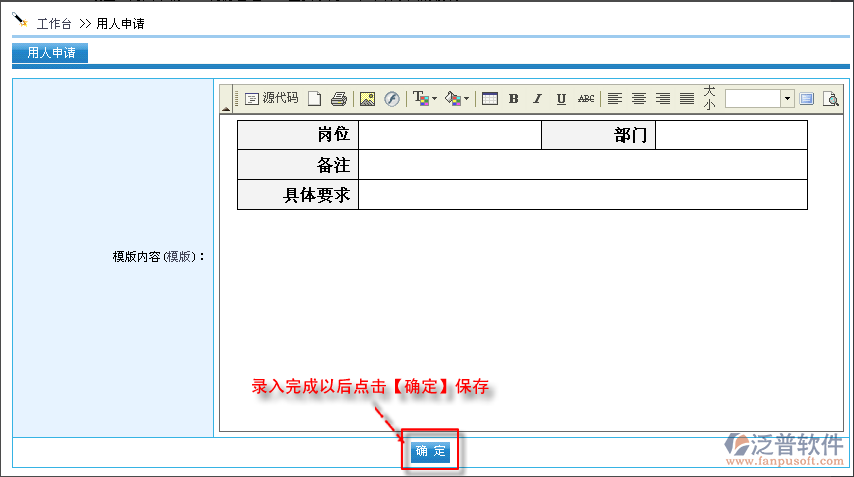Align text to the right
854x477 pixels.
pos(662,99)
